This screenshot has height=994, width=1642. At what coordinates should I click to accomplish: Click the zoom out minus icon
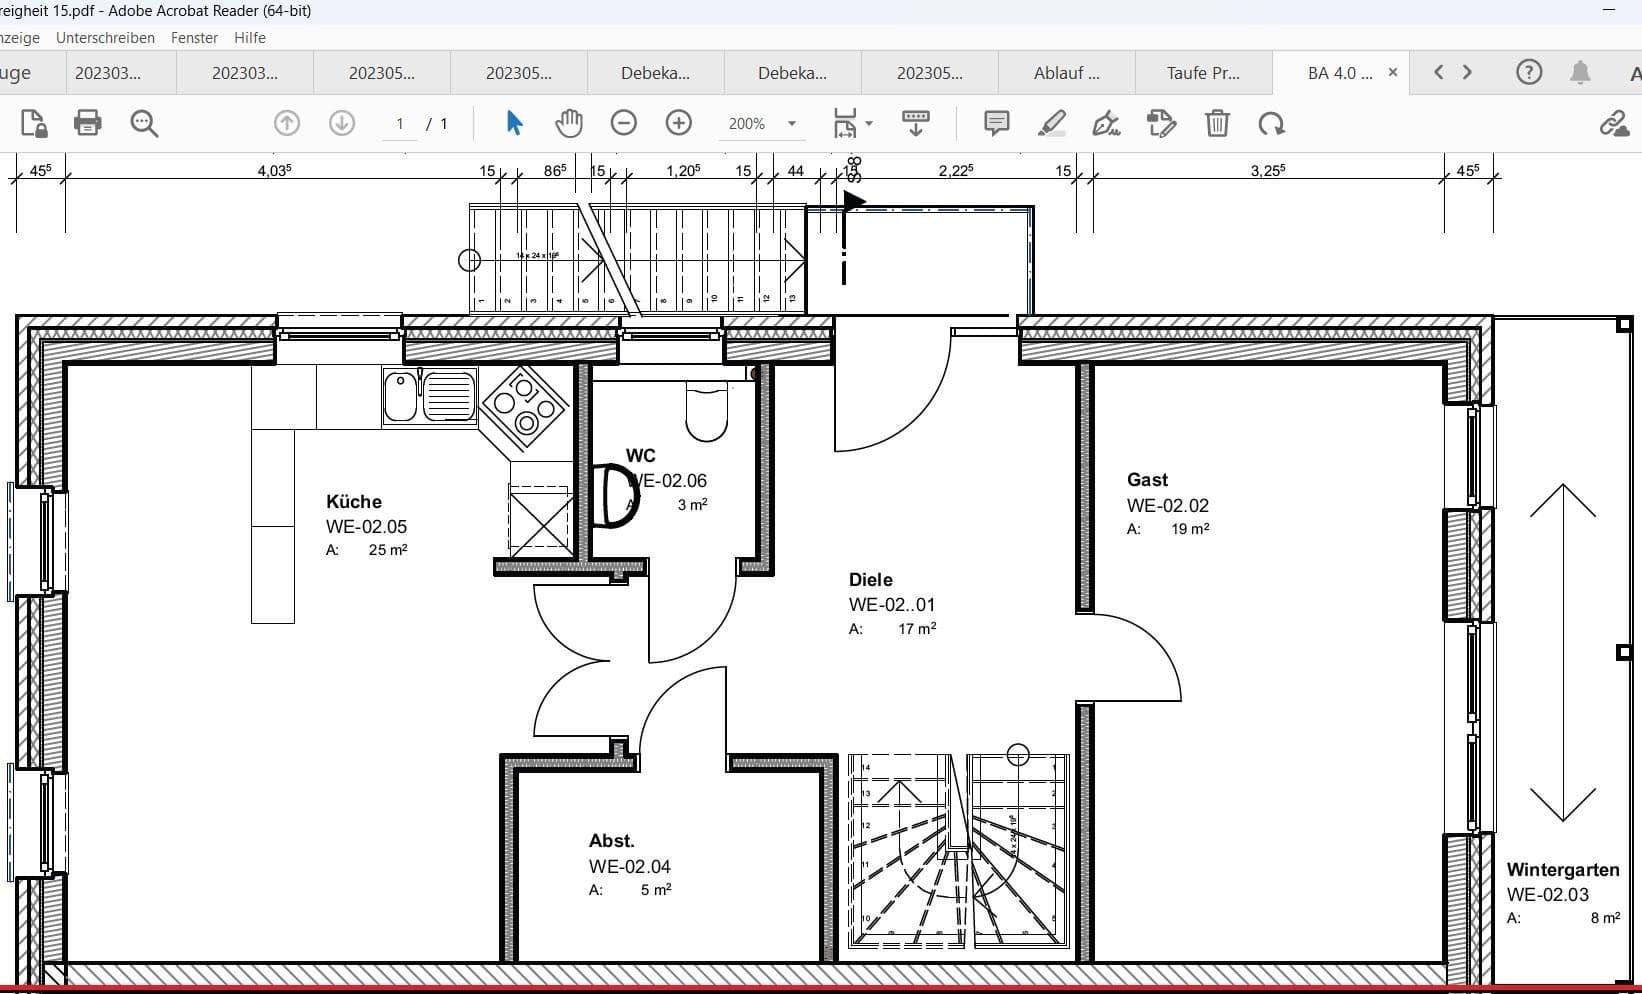click(623, 123)
